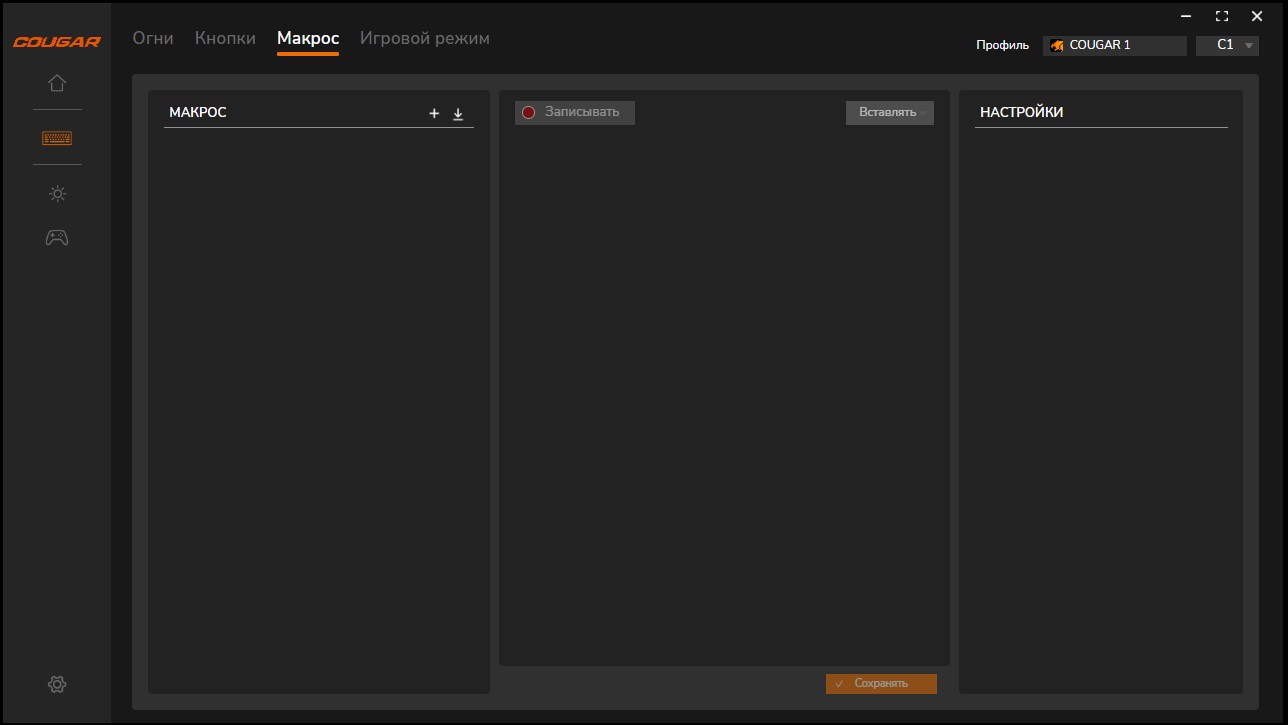Minimize the COUGAR window

1186,16
